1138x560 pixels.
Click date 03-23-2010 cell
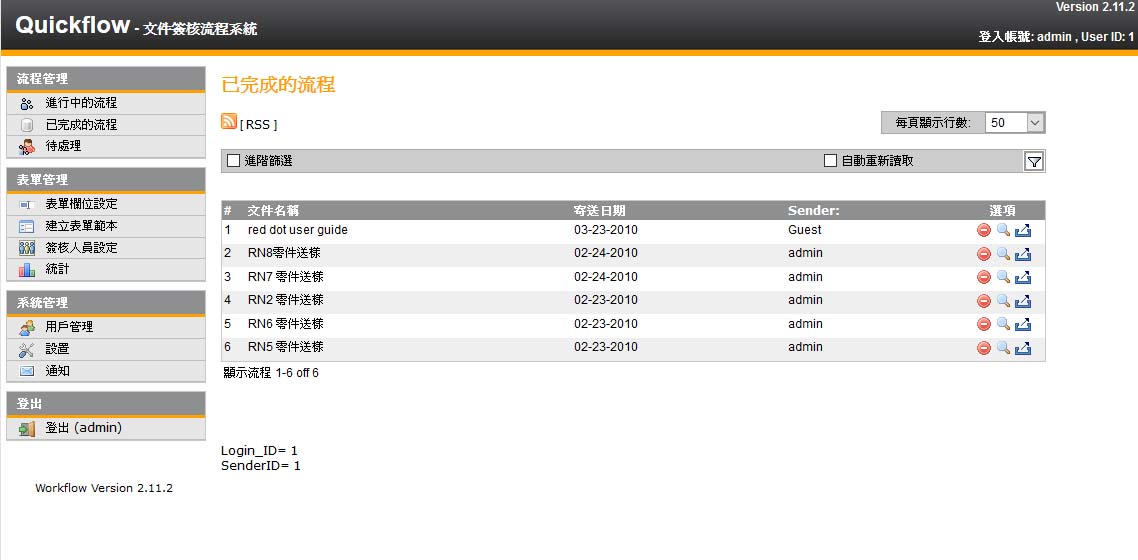pyautogui.click(x=606, y=230)
